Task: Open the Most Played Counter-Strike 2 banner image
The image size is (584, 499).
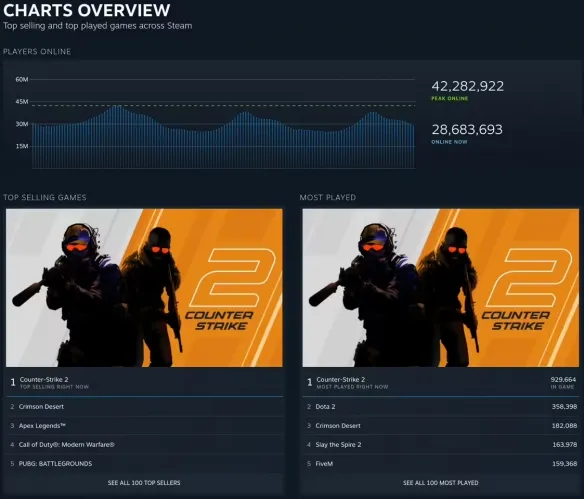Action: (x=441, y=287)
